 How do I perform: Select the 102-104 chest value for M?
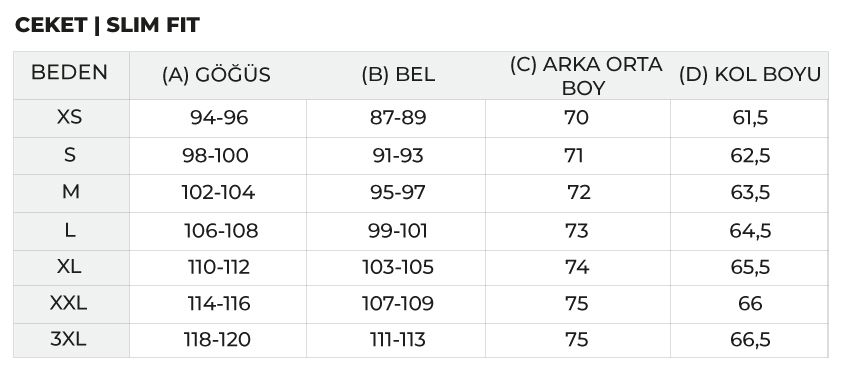[218, 192]
